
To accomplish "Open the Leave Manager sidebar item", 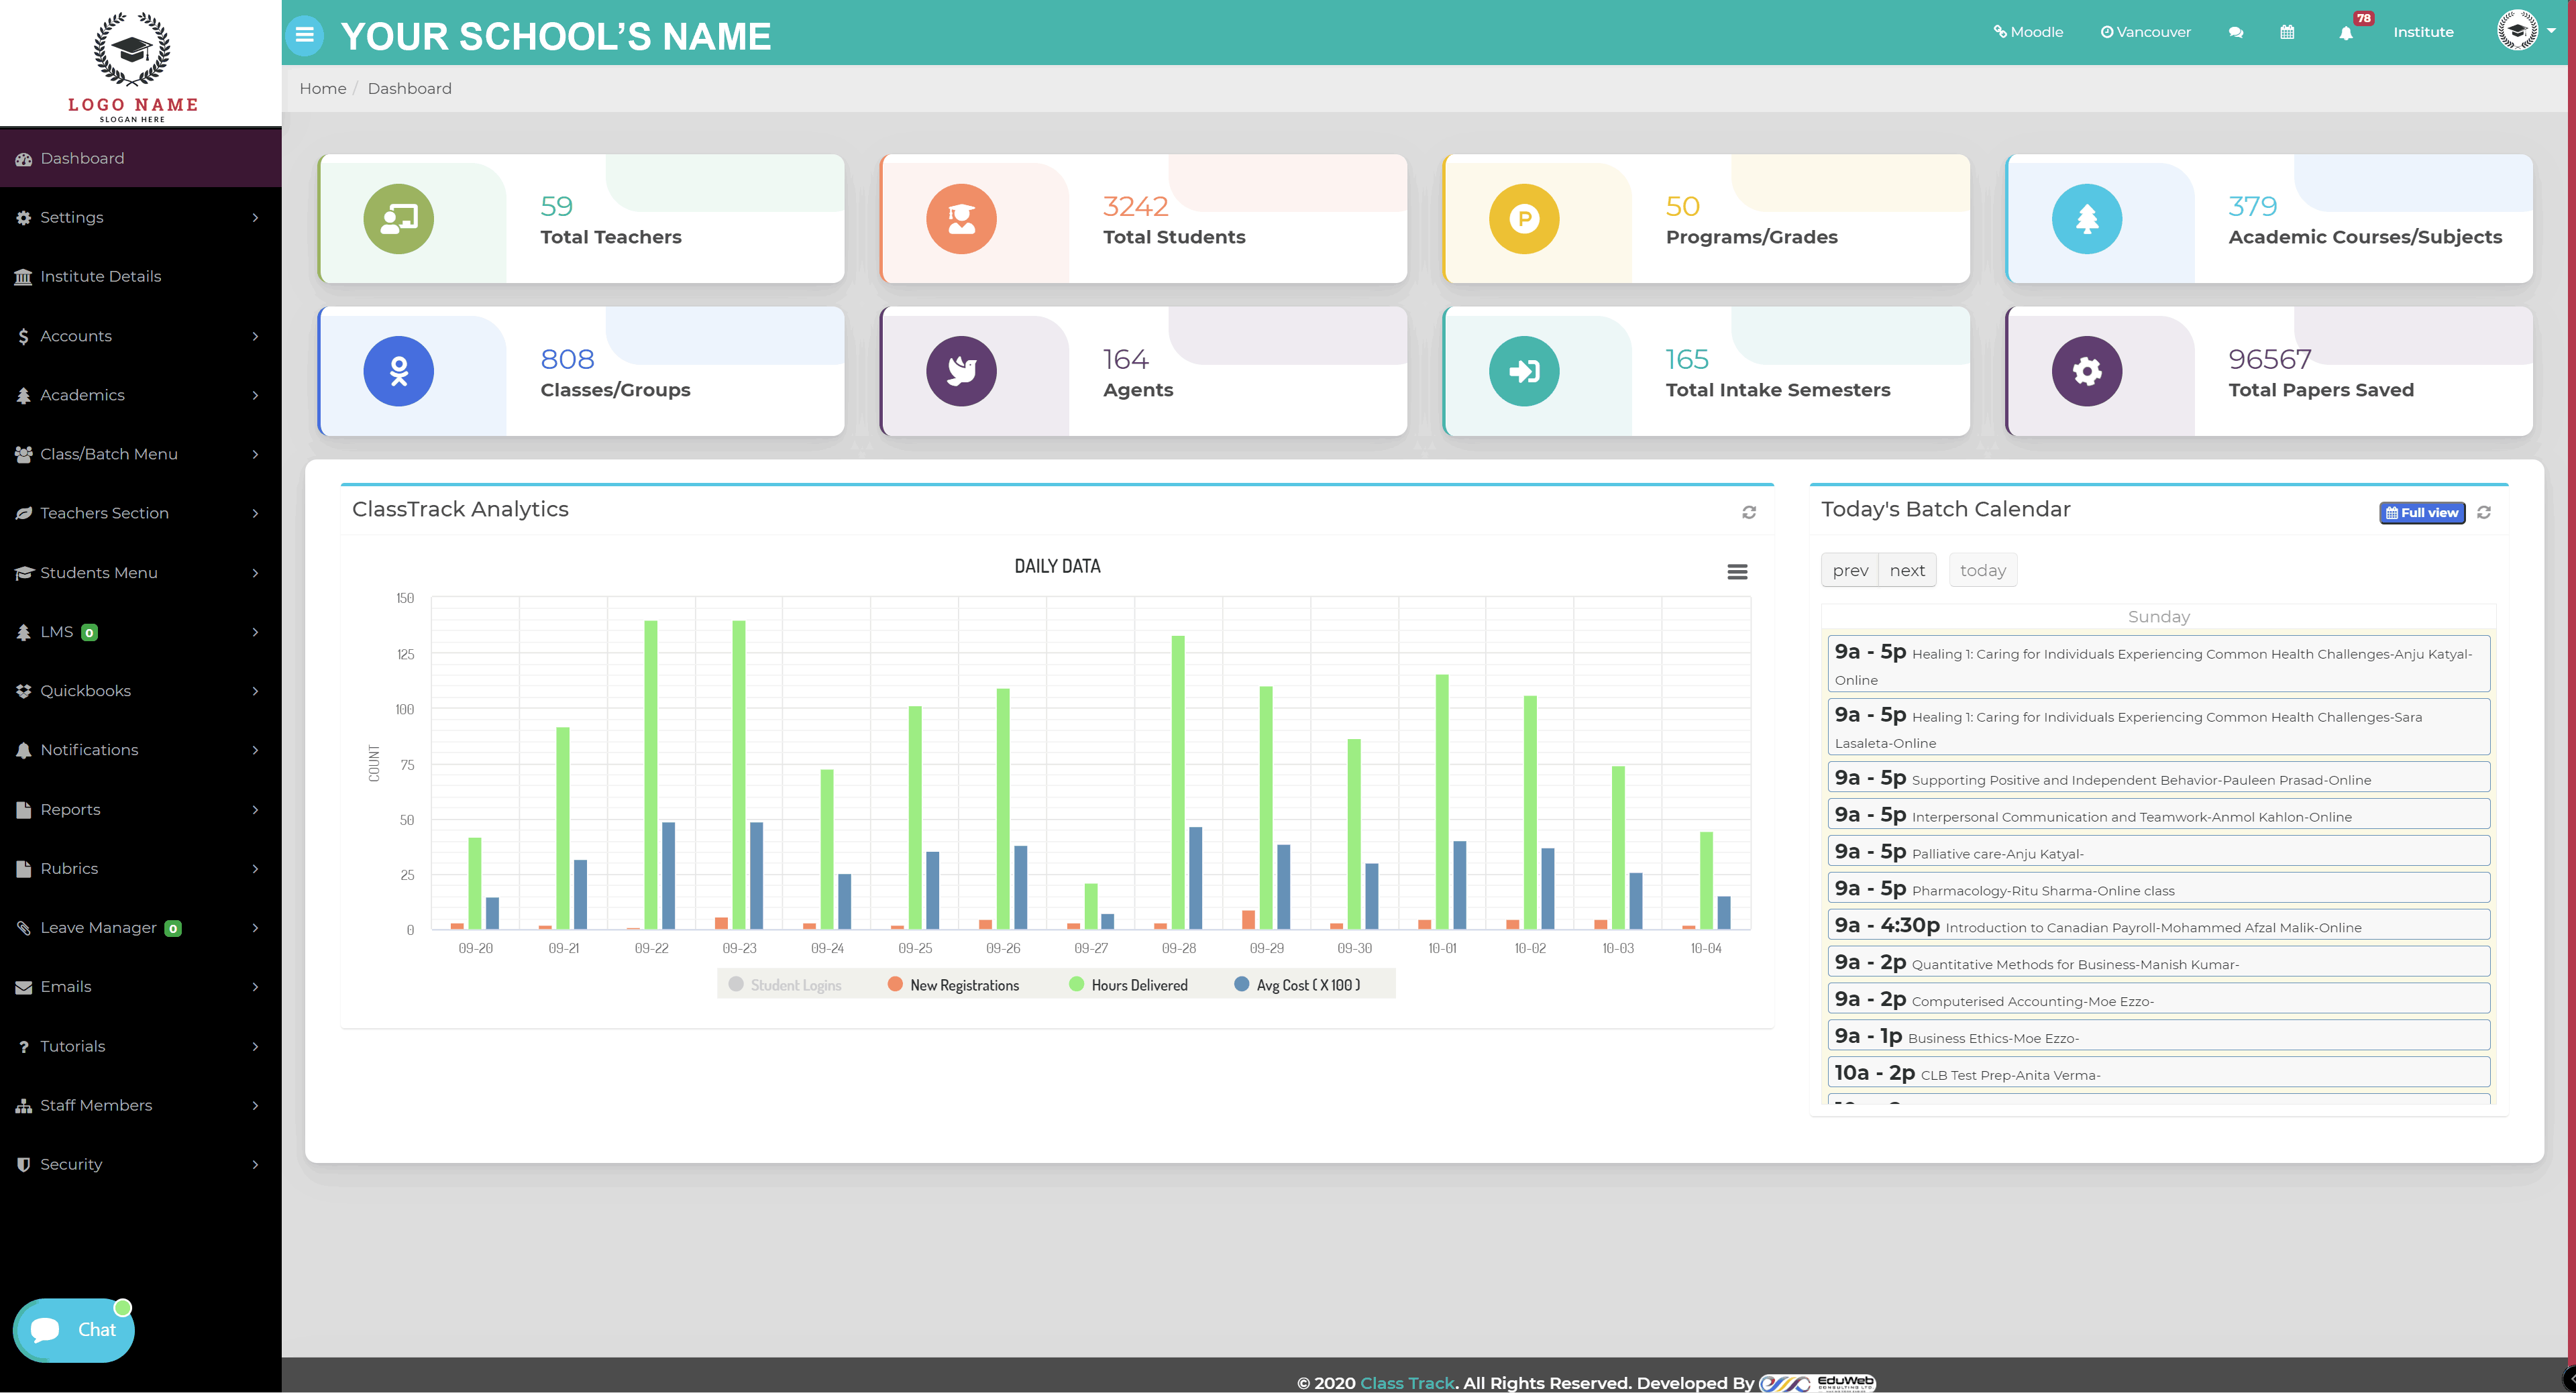I will pos(140,928).
